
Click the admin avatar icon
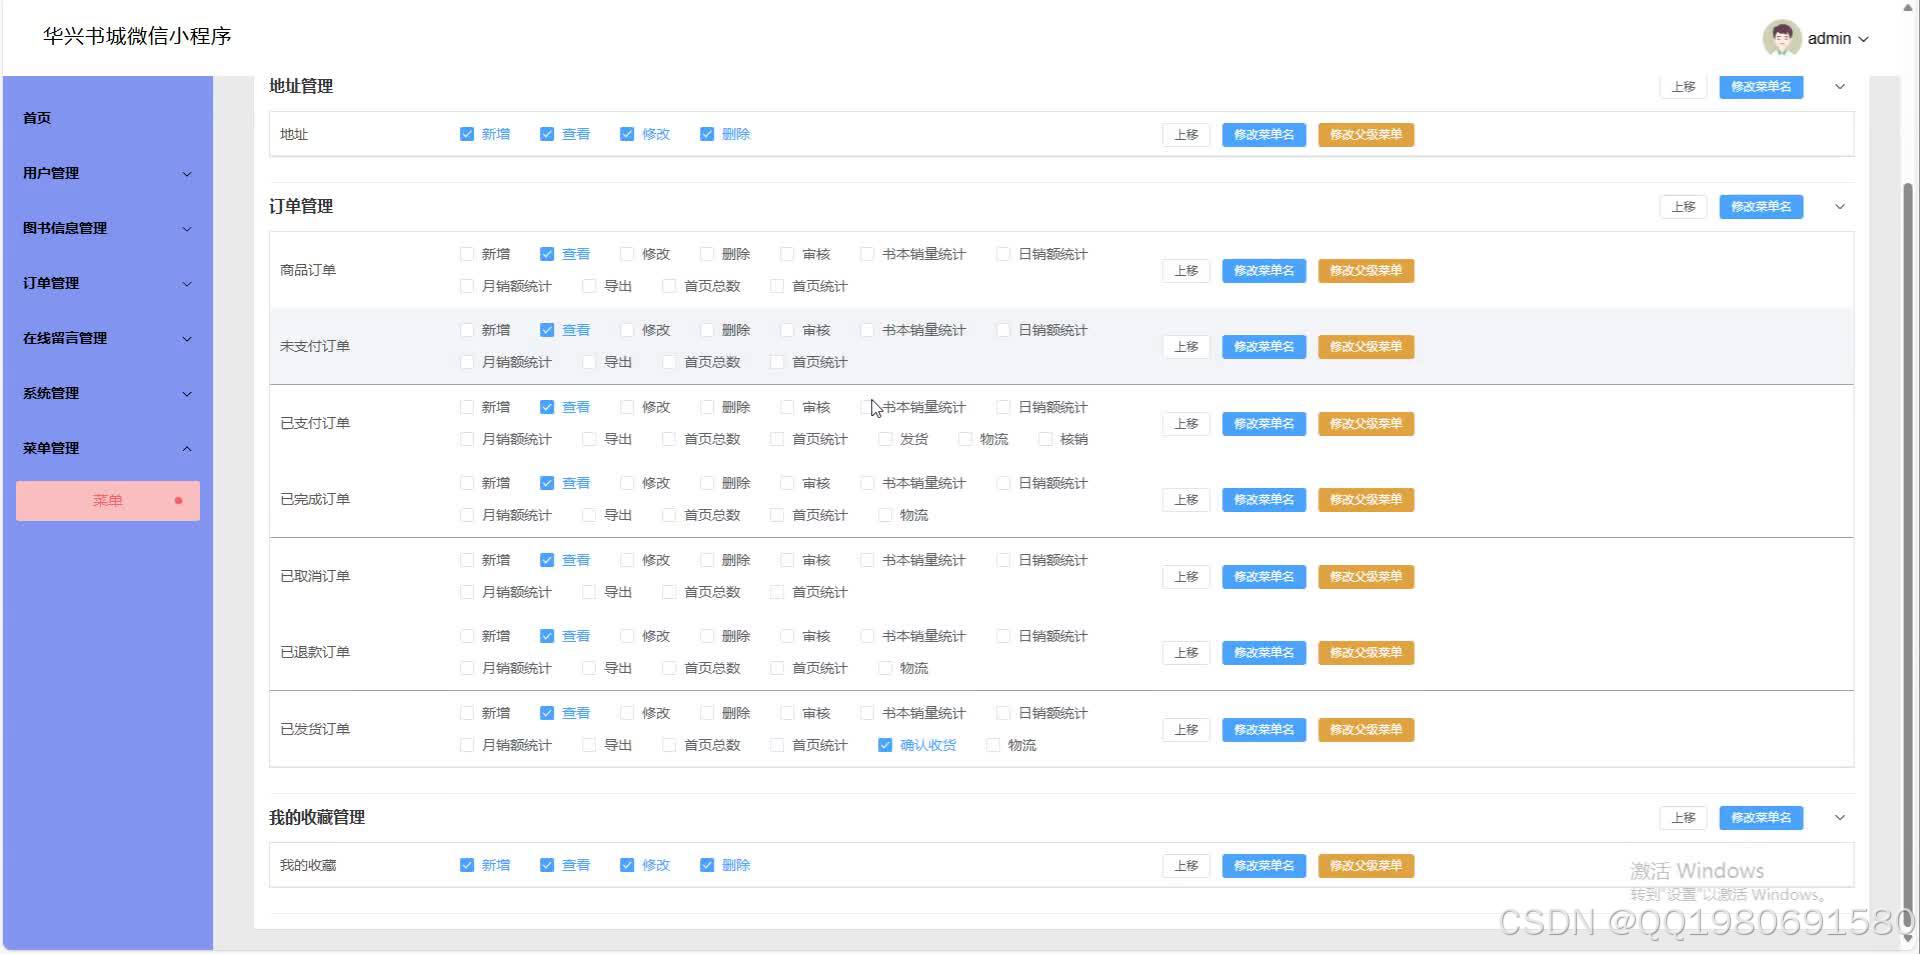click(1783, 38)
